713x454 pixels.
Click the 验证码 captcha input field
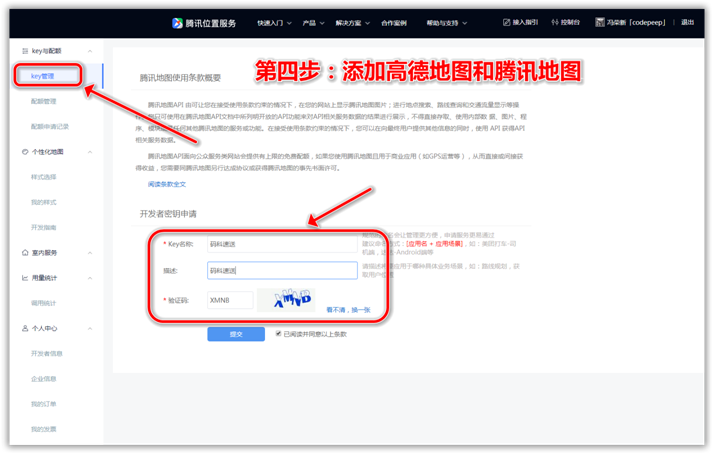click(x=230, y=300)
